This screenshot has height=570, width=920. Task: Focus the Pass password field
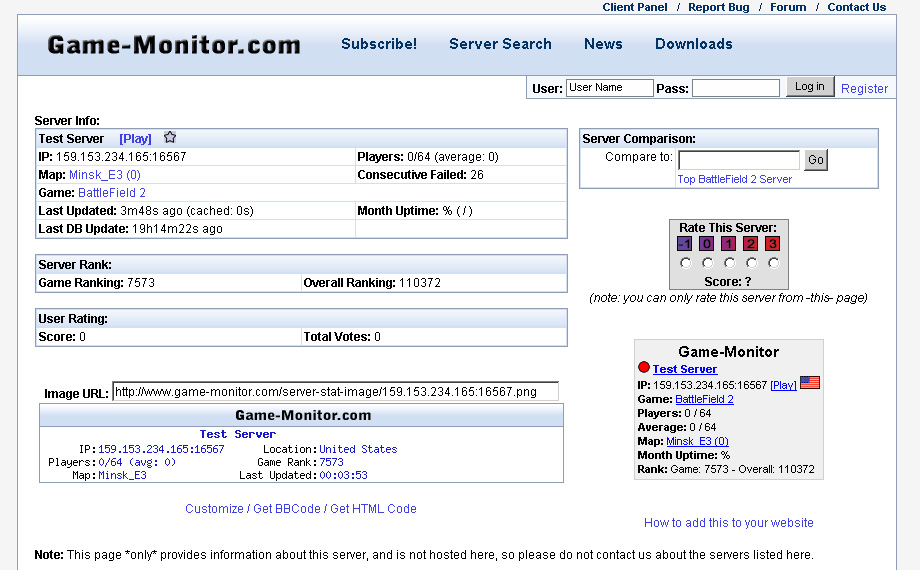coord(736,88)
